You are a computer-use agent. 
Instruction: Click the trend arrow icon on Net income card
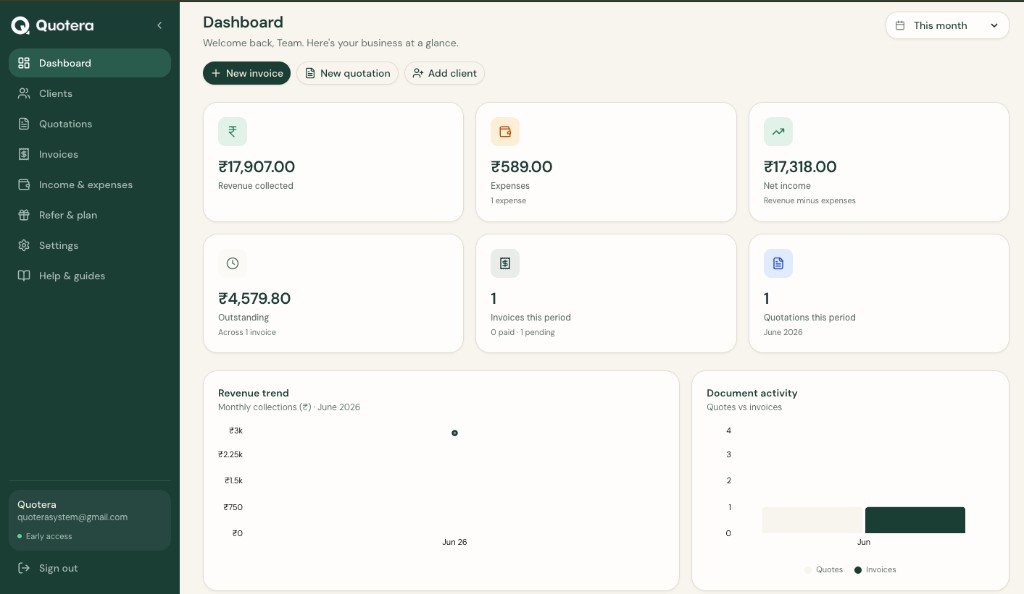point(778,131)
